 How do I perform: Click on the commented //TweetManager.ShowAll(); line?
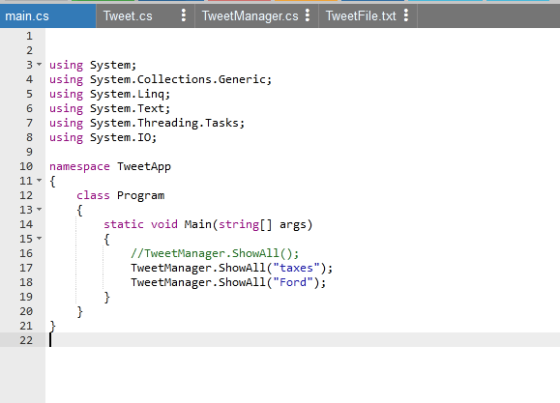(215, 253)
